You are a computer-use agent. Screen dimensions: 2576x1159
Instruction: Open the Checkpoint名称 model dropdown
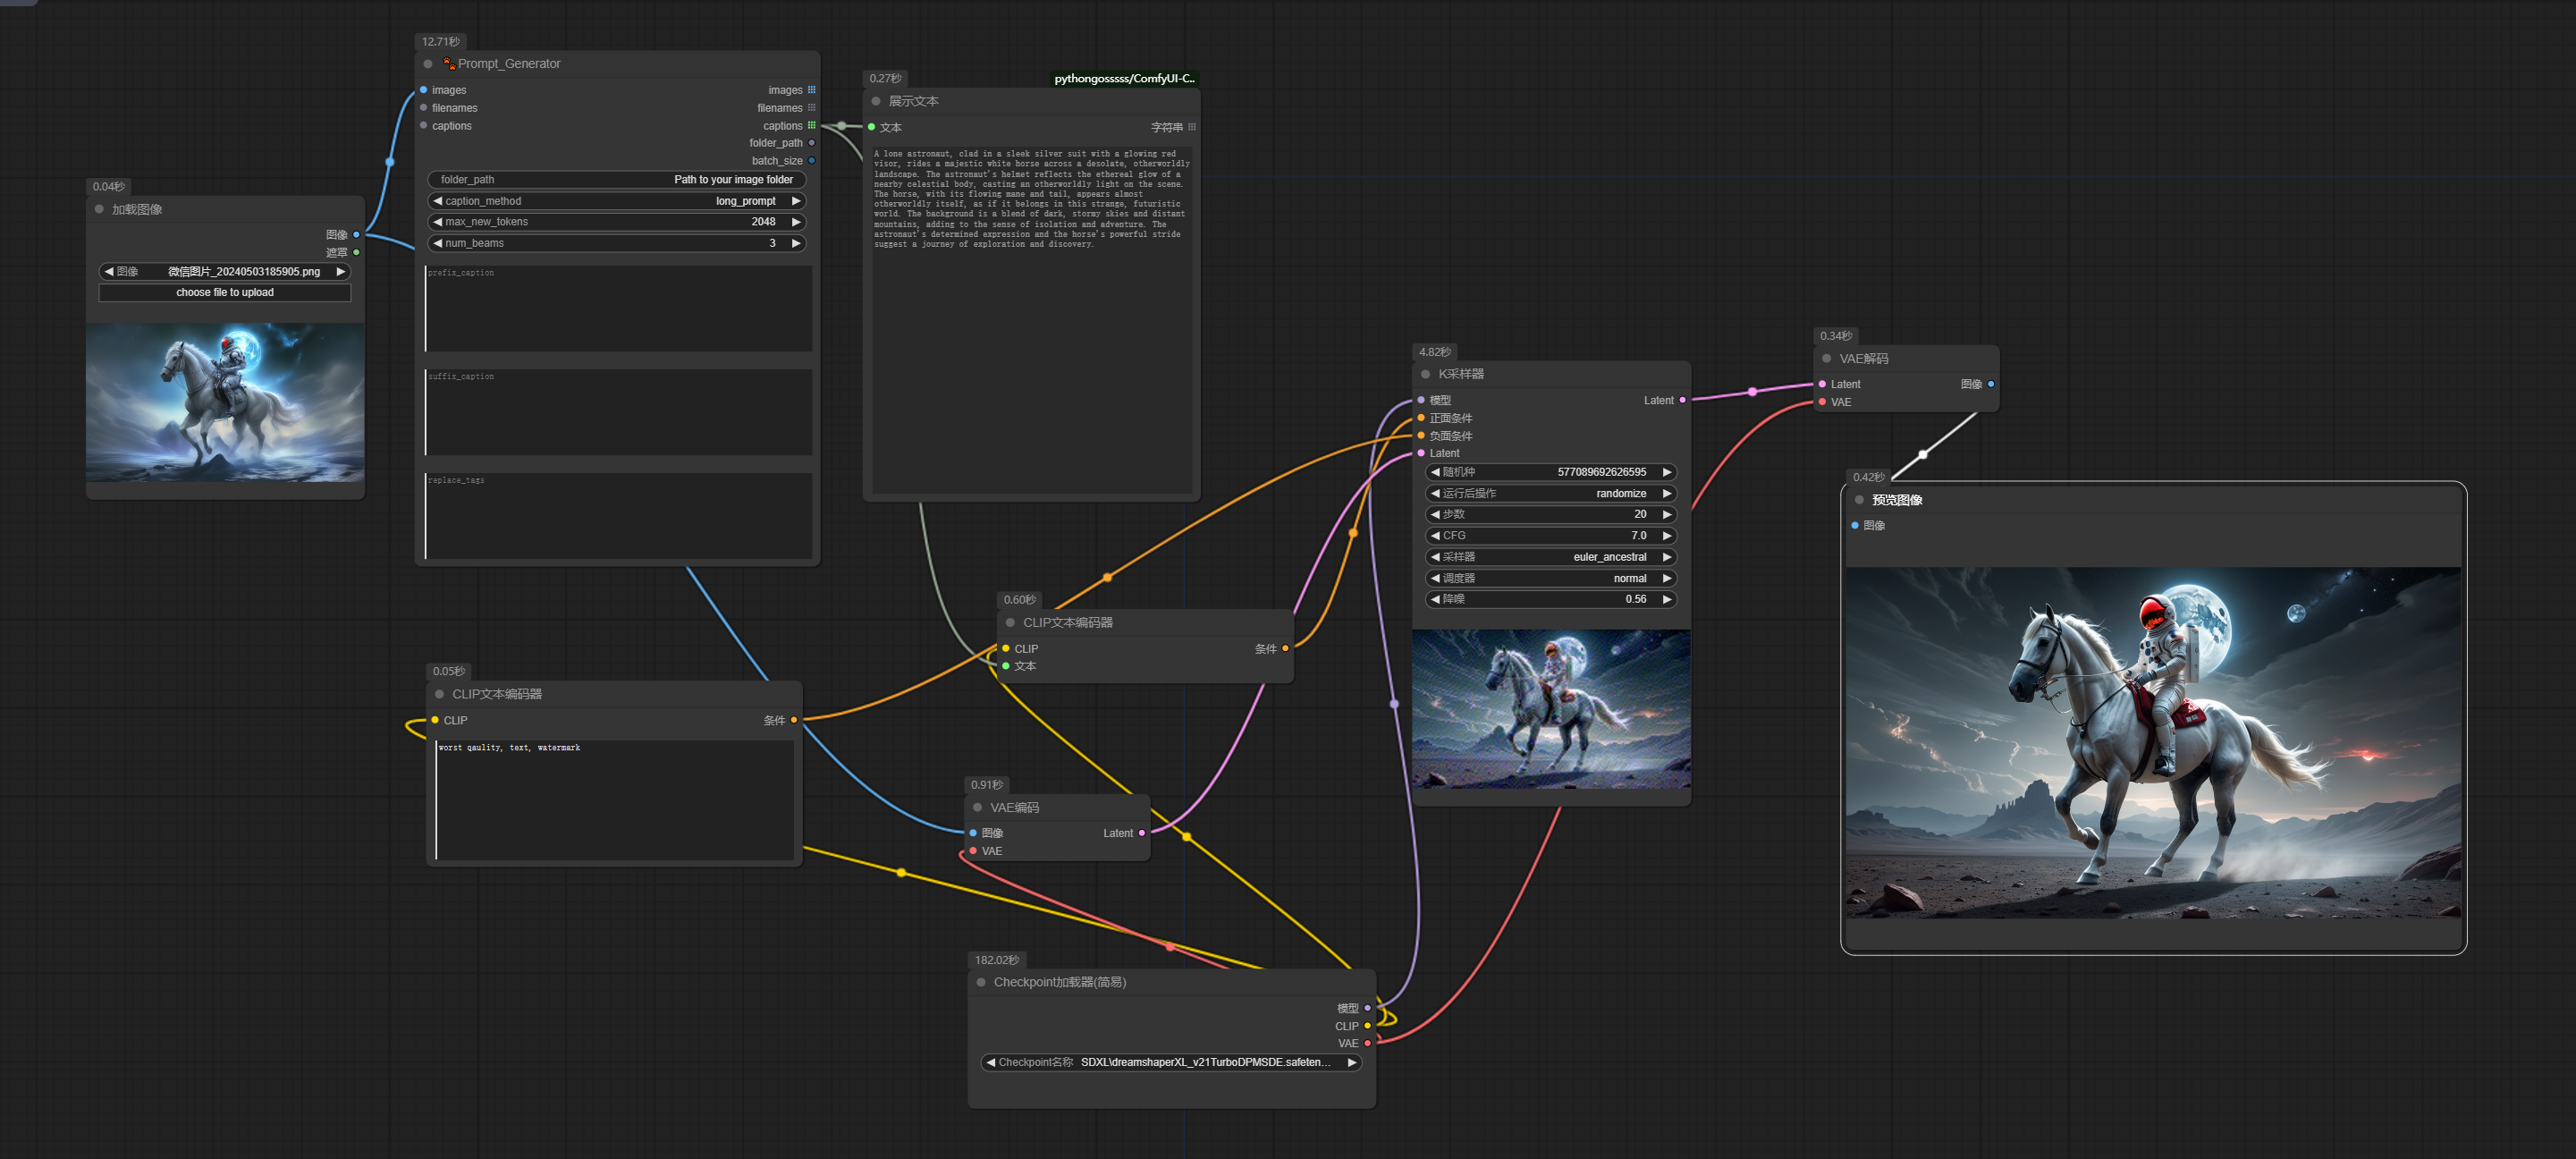[x=1170, y=1062]
